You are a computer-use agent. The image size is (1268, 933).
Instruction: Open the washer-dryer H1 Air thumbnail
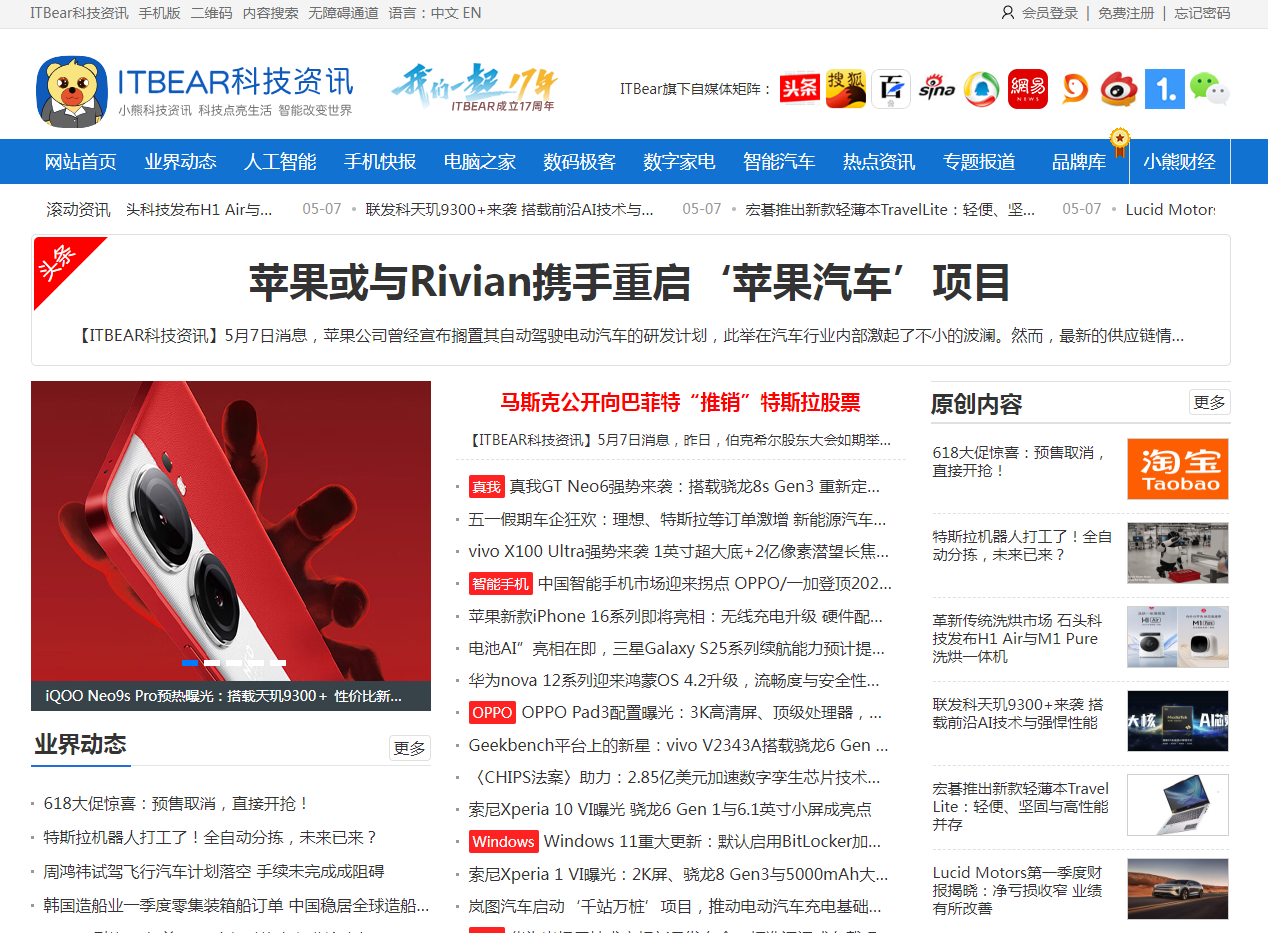pyautogui.click(x=1178, y=637)
